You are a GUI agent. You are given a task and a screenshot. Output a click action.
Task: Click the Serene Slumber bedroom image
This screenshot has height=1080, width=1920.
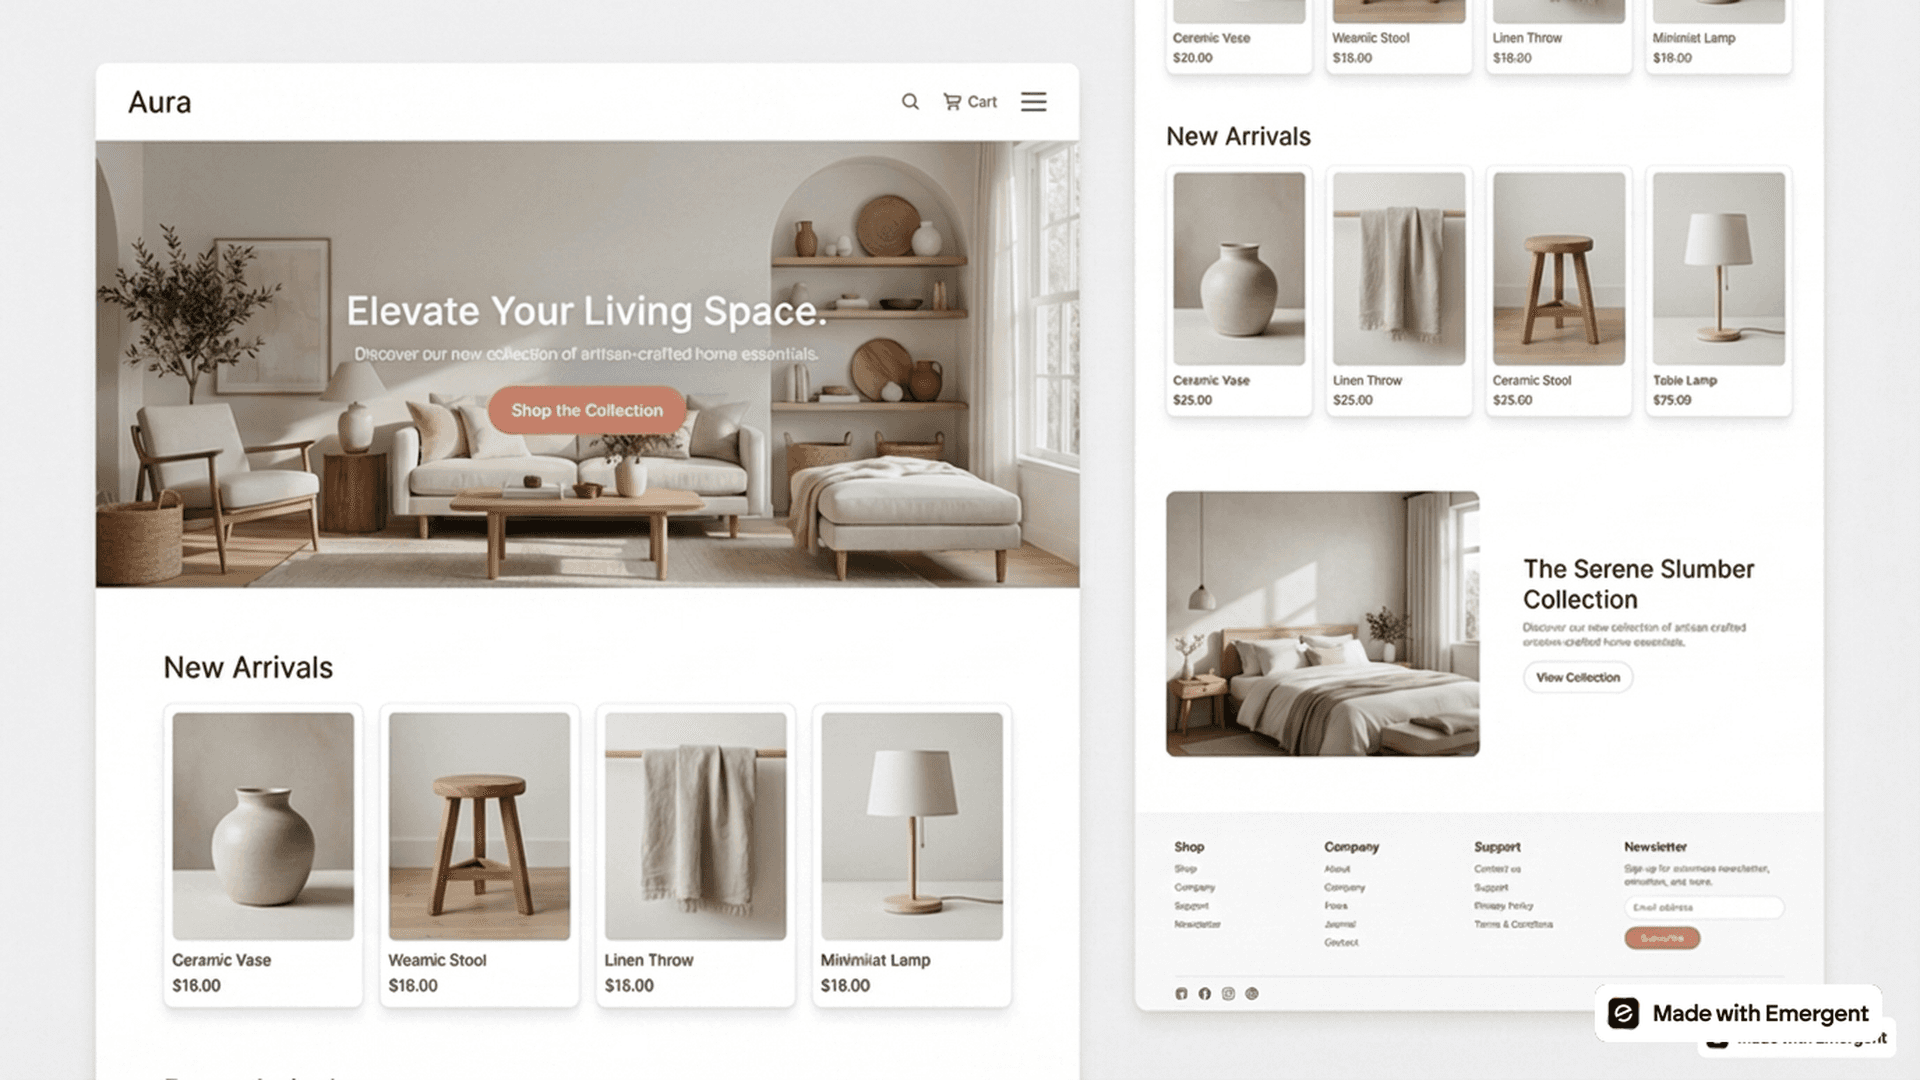[1322, 623]
